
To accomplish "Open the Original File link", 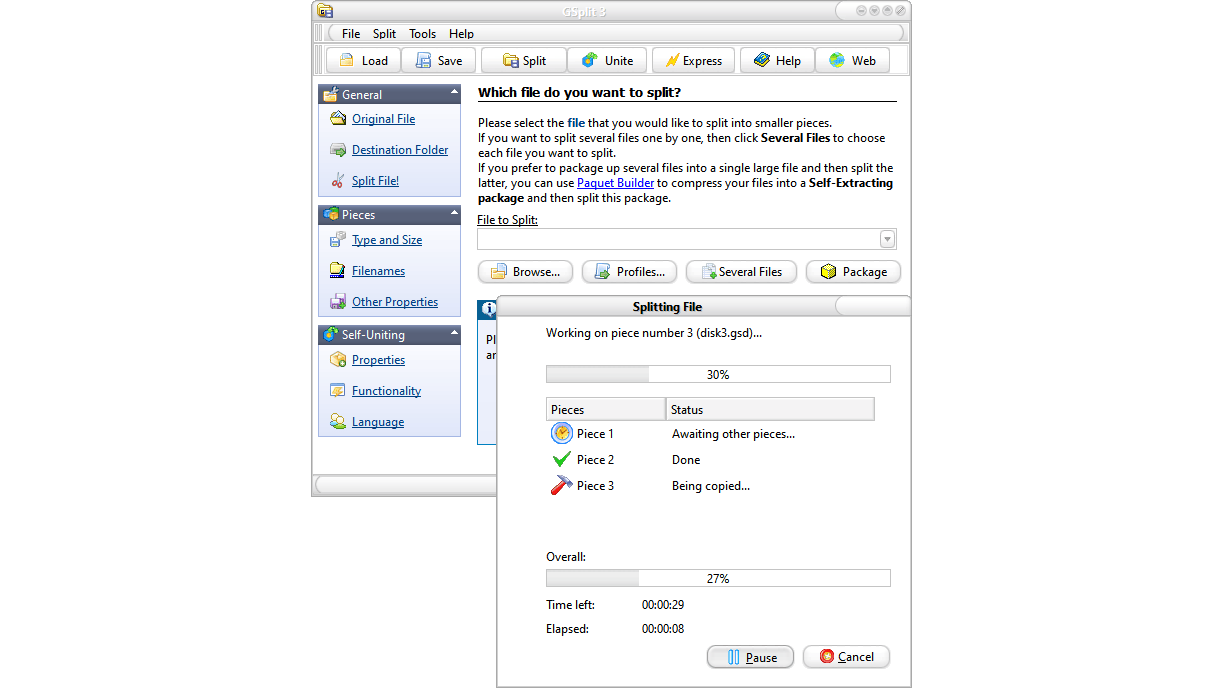I will coord(383,119).
